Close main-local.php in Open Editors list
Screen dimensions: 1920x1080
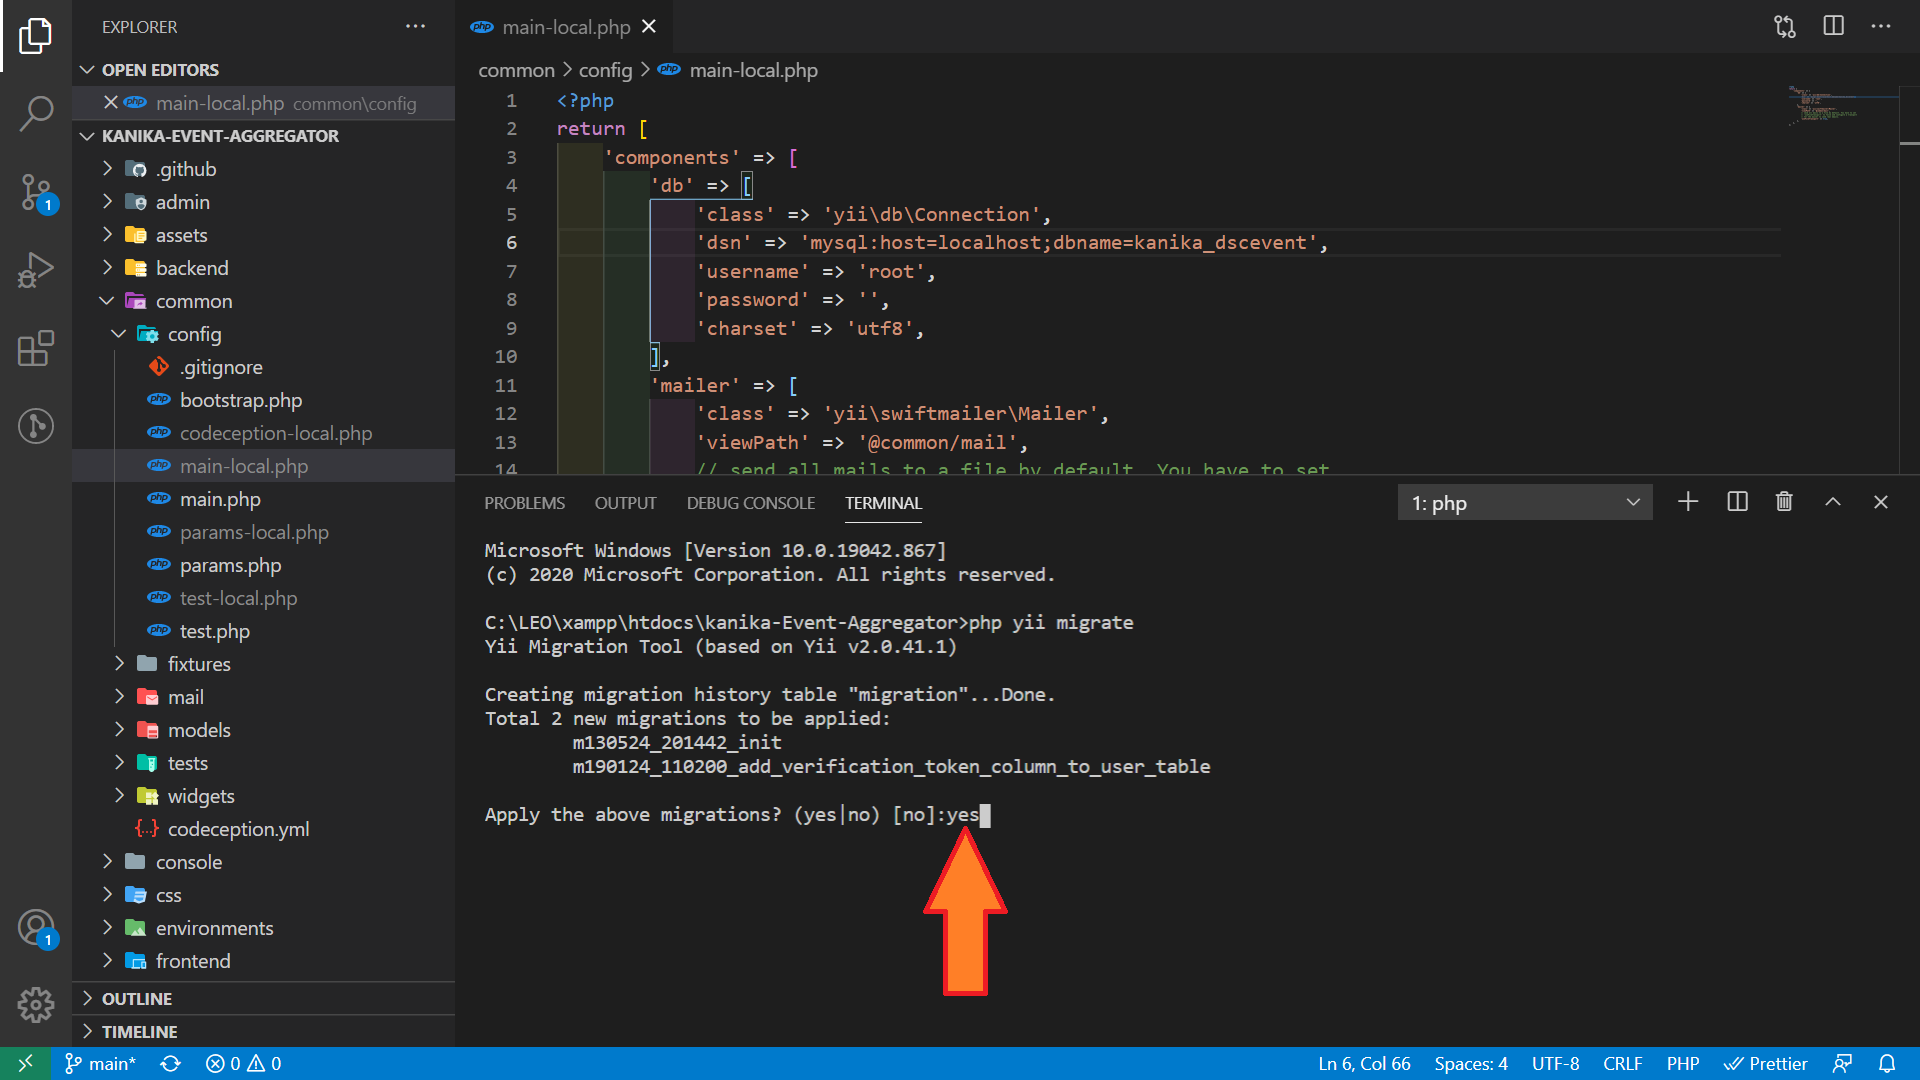[111, 103]
